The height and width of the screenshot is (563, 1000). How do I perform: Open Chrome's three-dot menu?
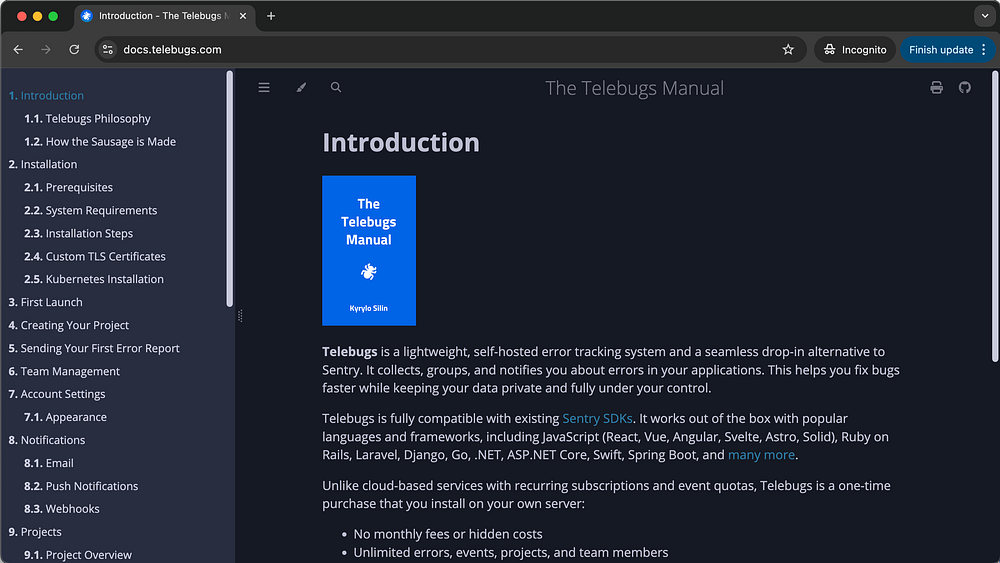[x=984, y=50]
